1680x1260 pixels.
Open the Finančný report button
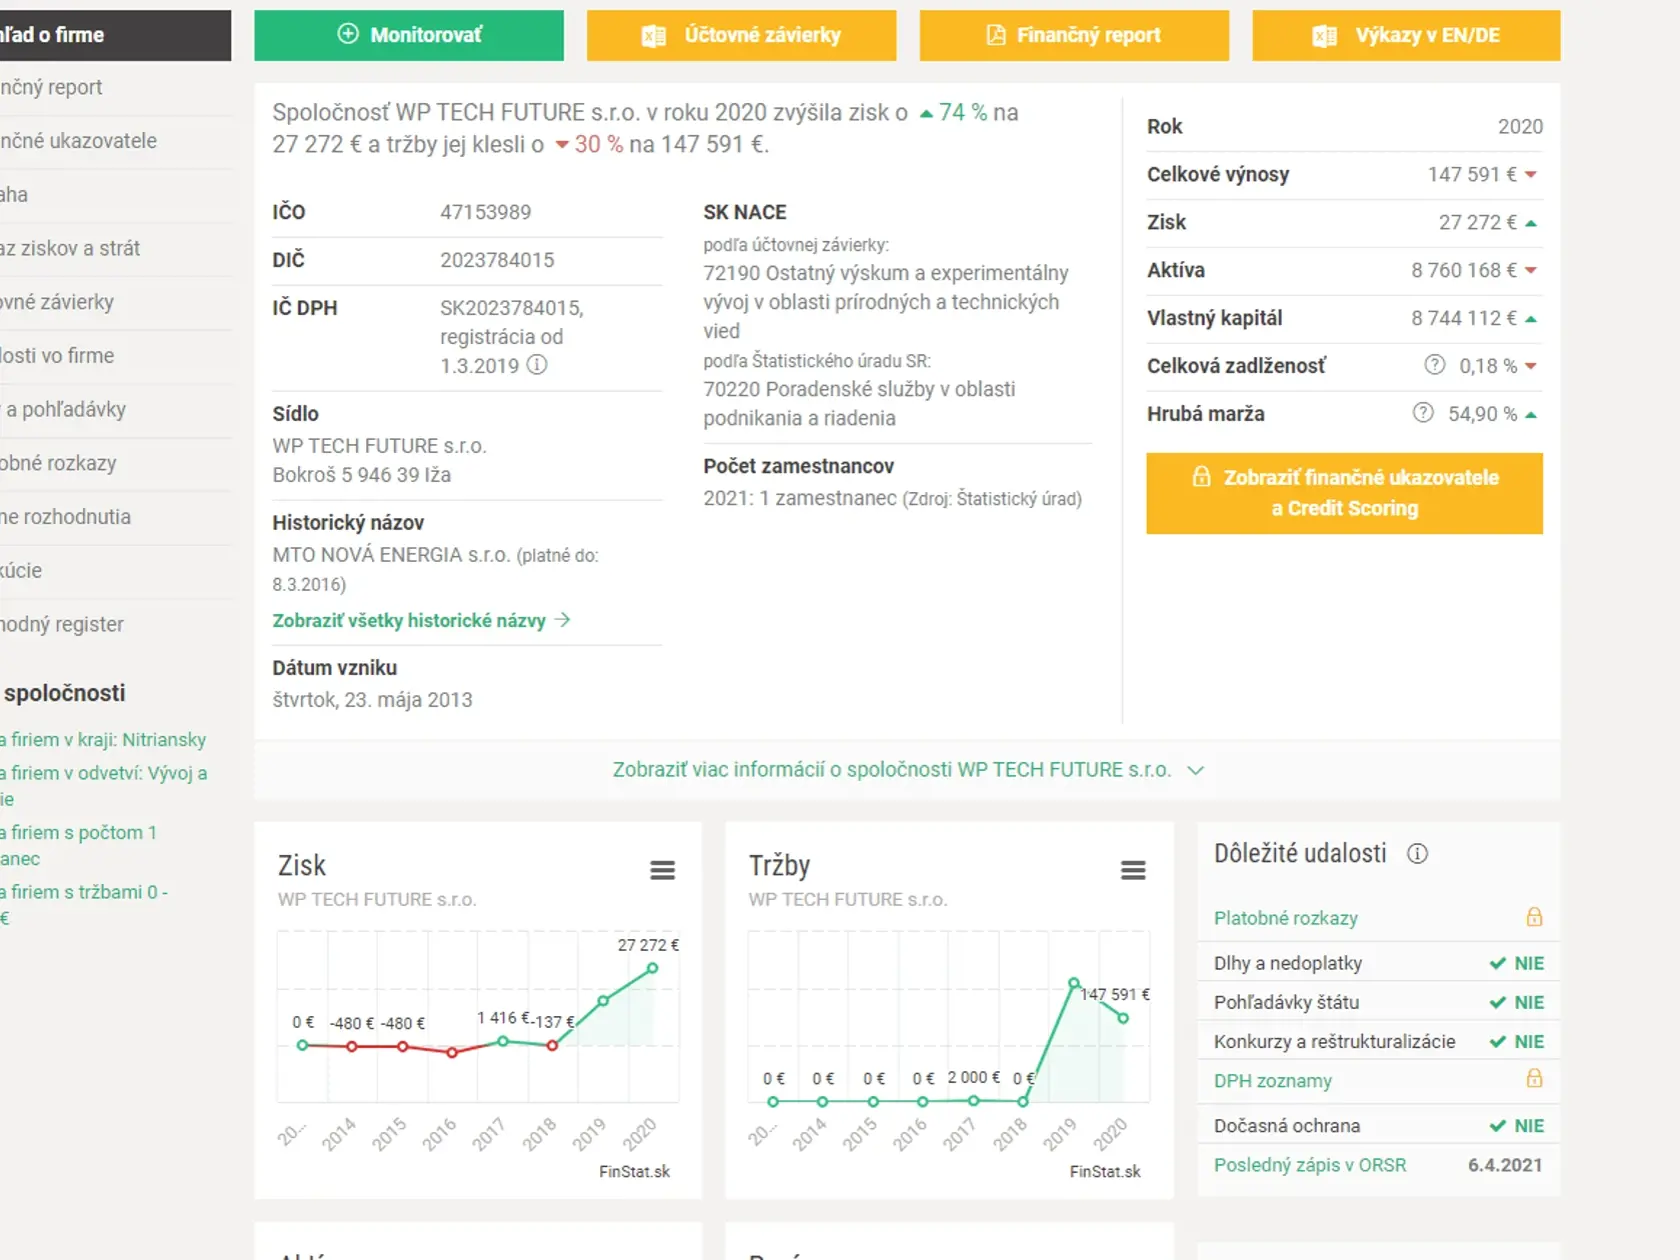pos(1074,35)
